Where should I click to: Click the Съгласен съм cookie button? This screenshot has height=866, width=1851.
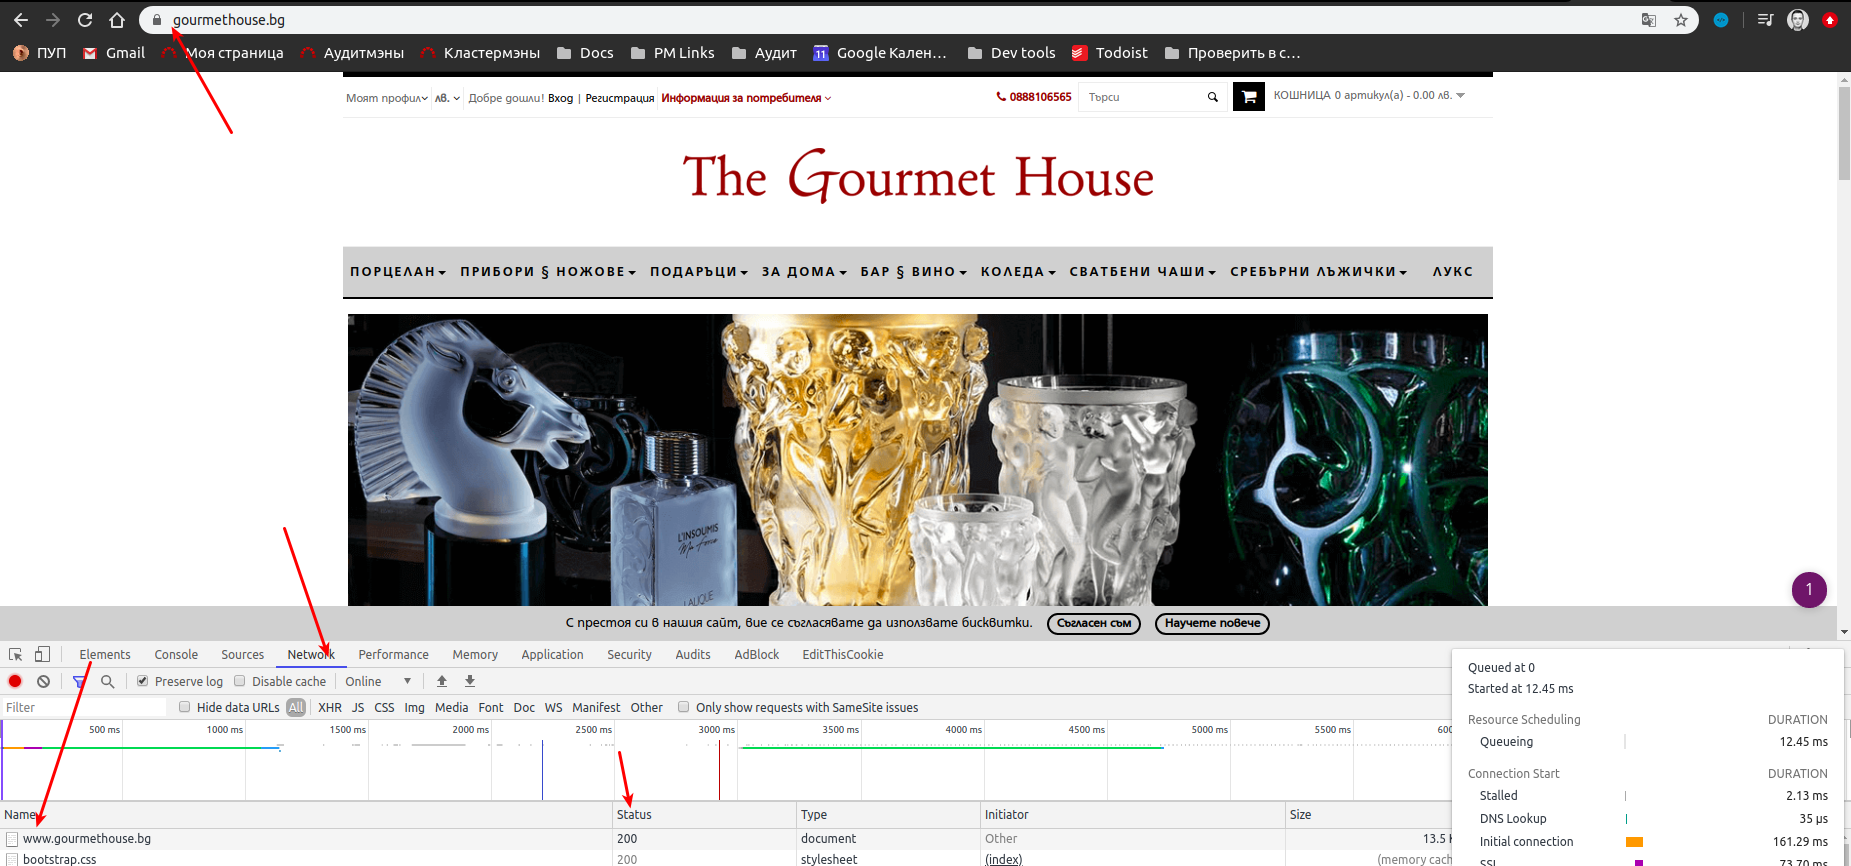coord(1094,623)
